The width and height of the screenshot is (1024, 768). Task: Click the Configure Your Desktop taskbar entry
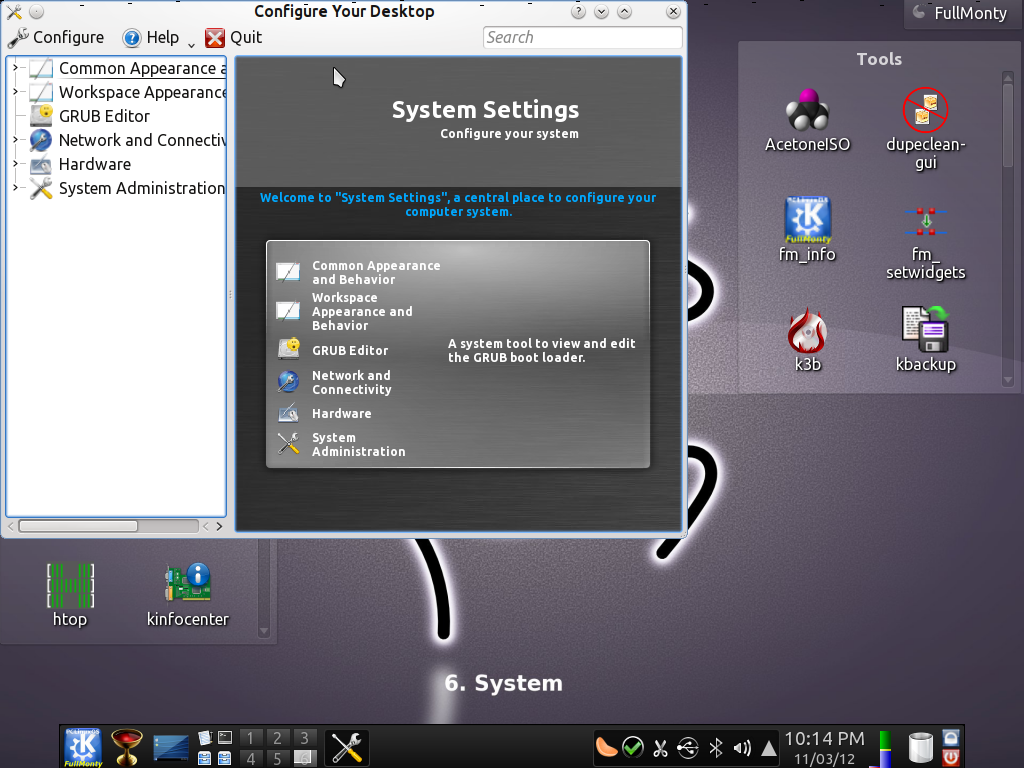[346, 747]
